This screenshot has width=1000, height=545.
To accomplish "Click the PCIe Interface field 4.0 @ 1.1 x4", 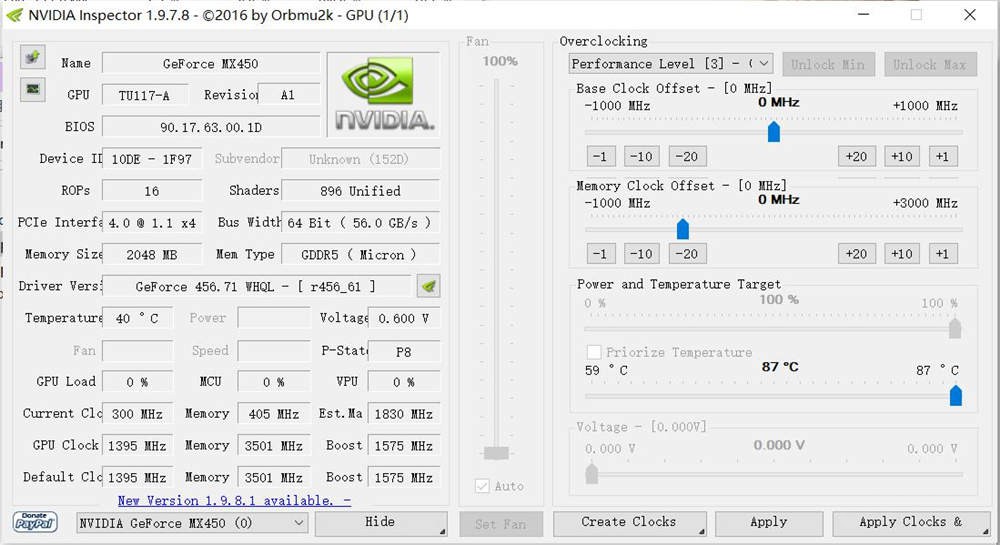I will (152, 223).
